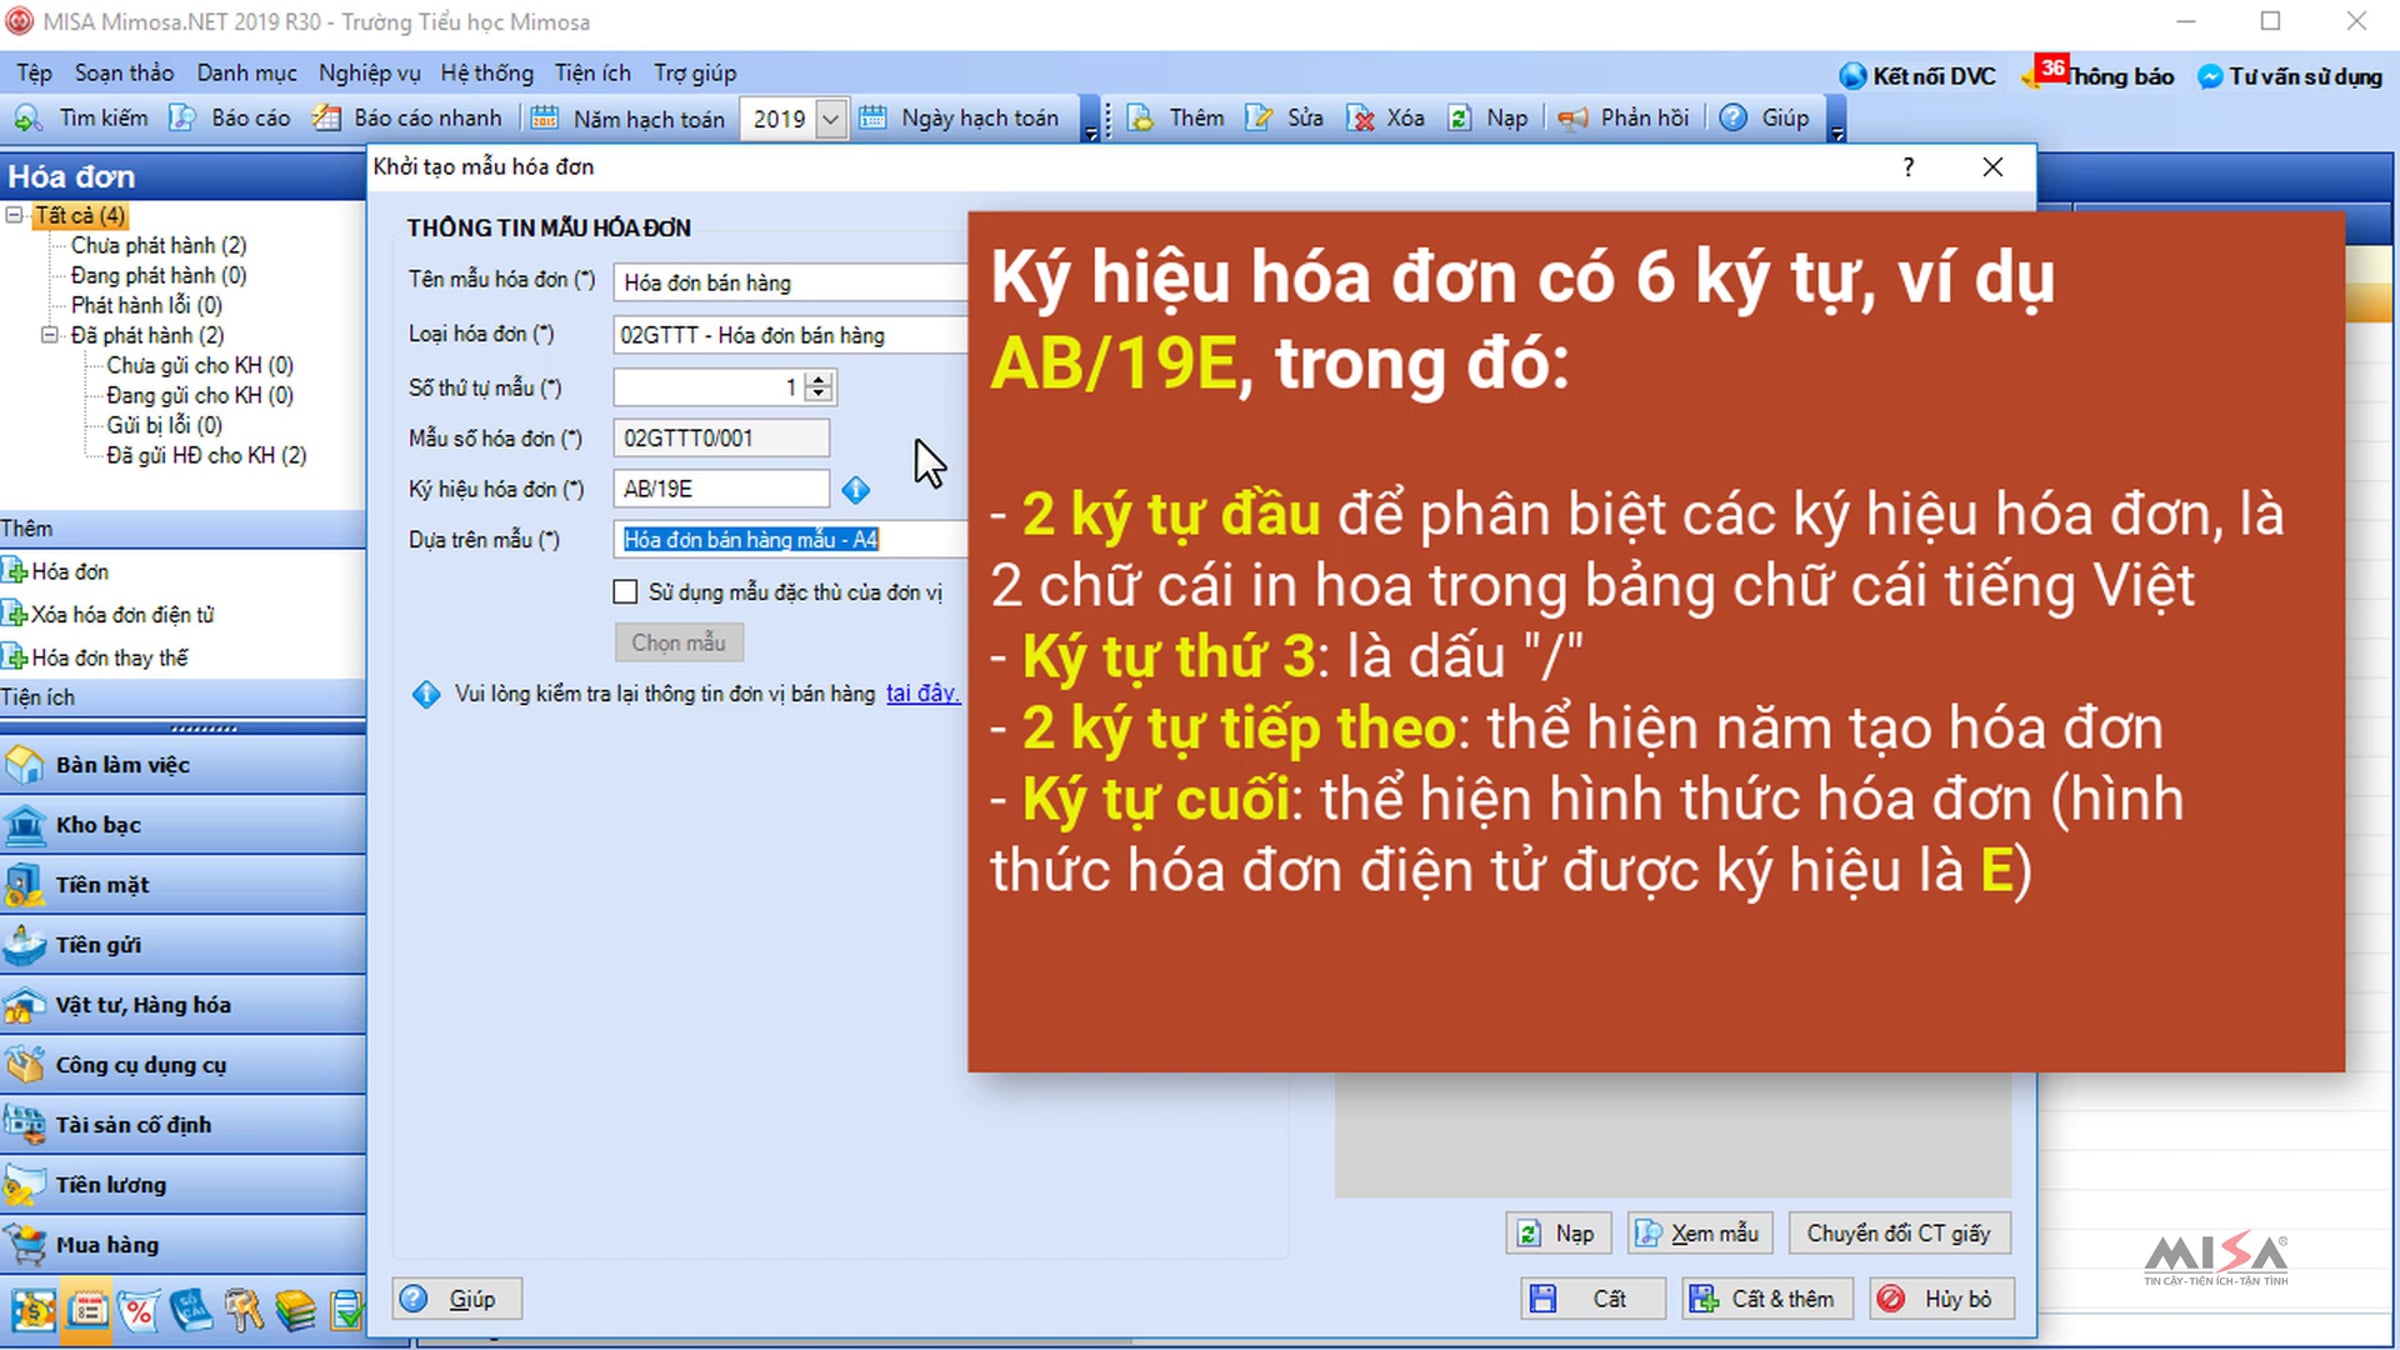Viewport: 2400px width, 1350px height.
Task: Click the Xem mẫu preview button
Action: [x=1700, y=1233]
